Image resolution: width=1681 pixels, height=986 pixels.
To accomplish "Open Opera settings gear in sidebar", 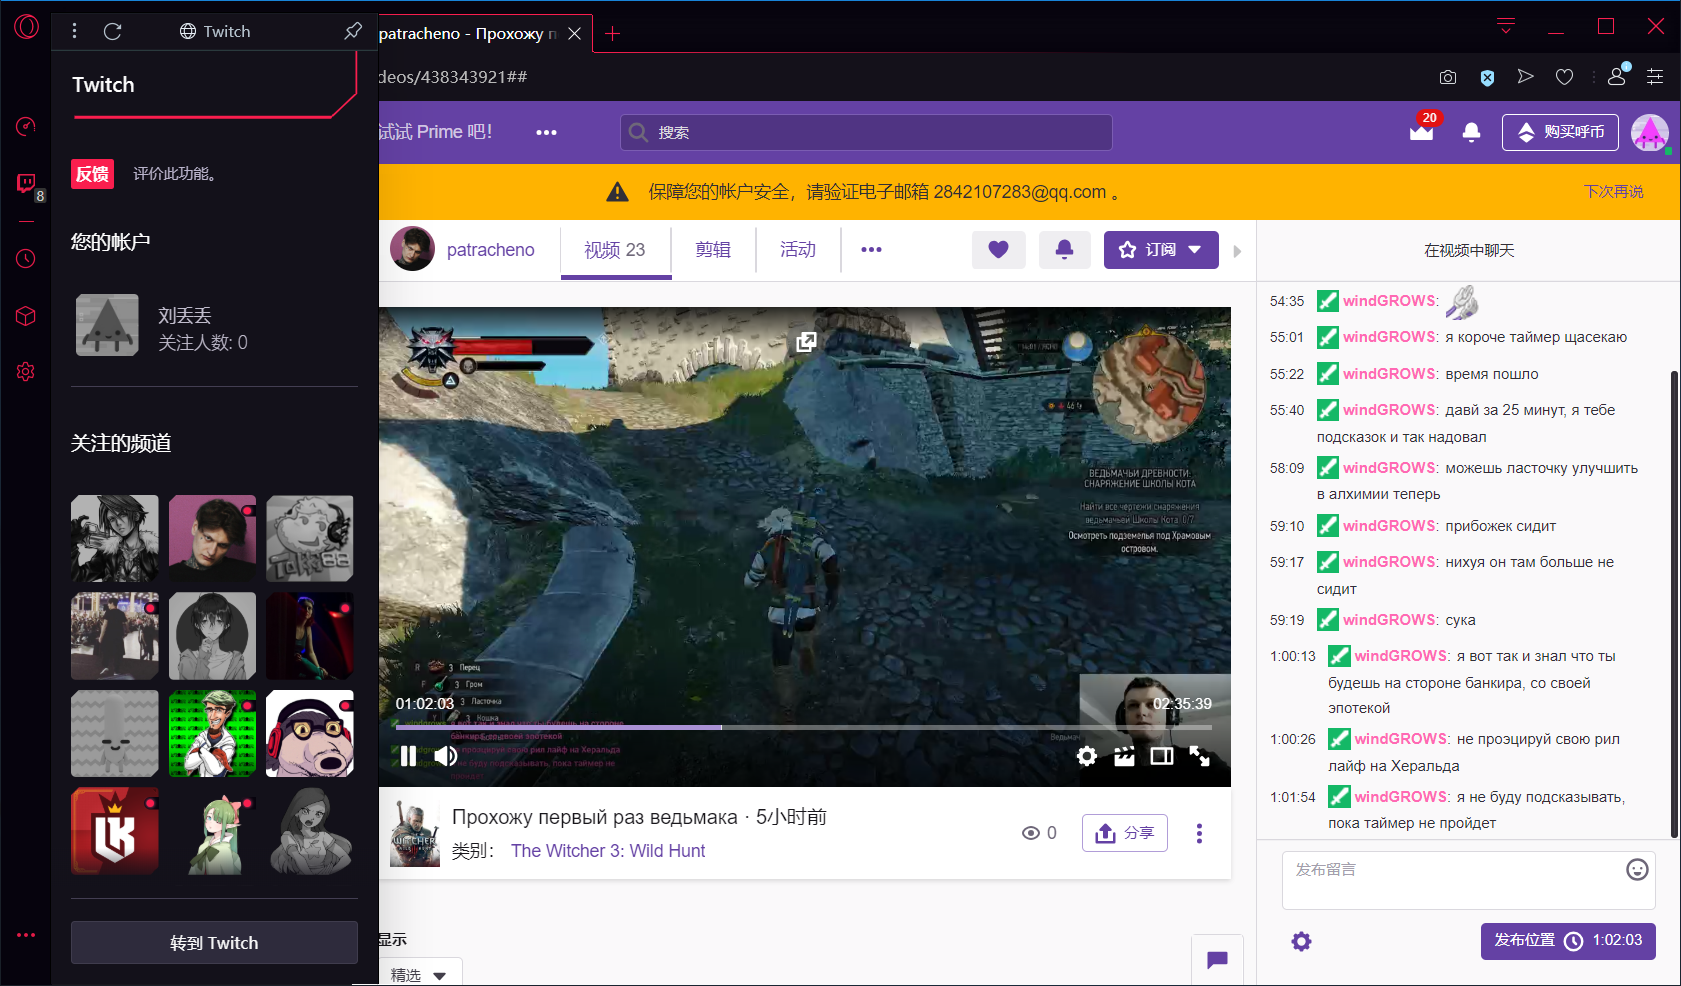I will (26, 372).
